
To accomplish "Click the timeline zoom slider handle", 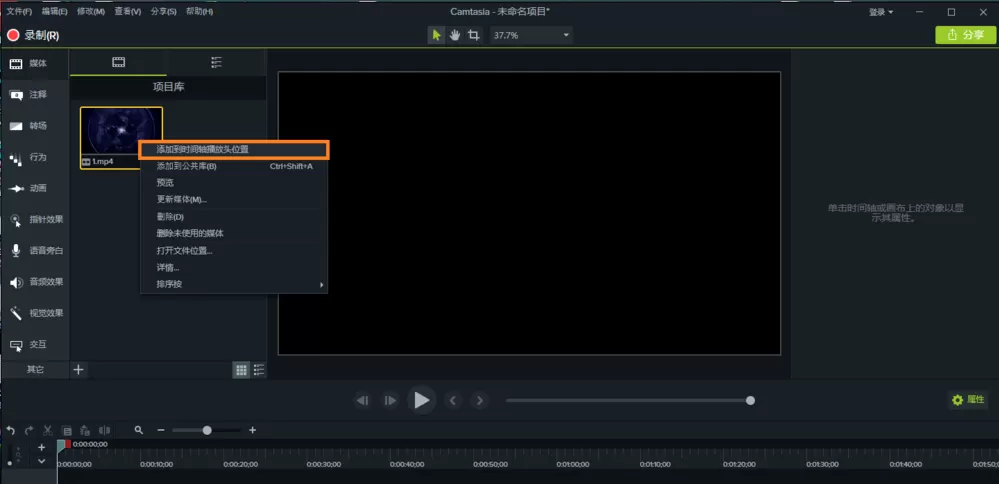I will pyautogui.click(x=207, y=431).
